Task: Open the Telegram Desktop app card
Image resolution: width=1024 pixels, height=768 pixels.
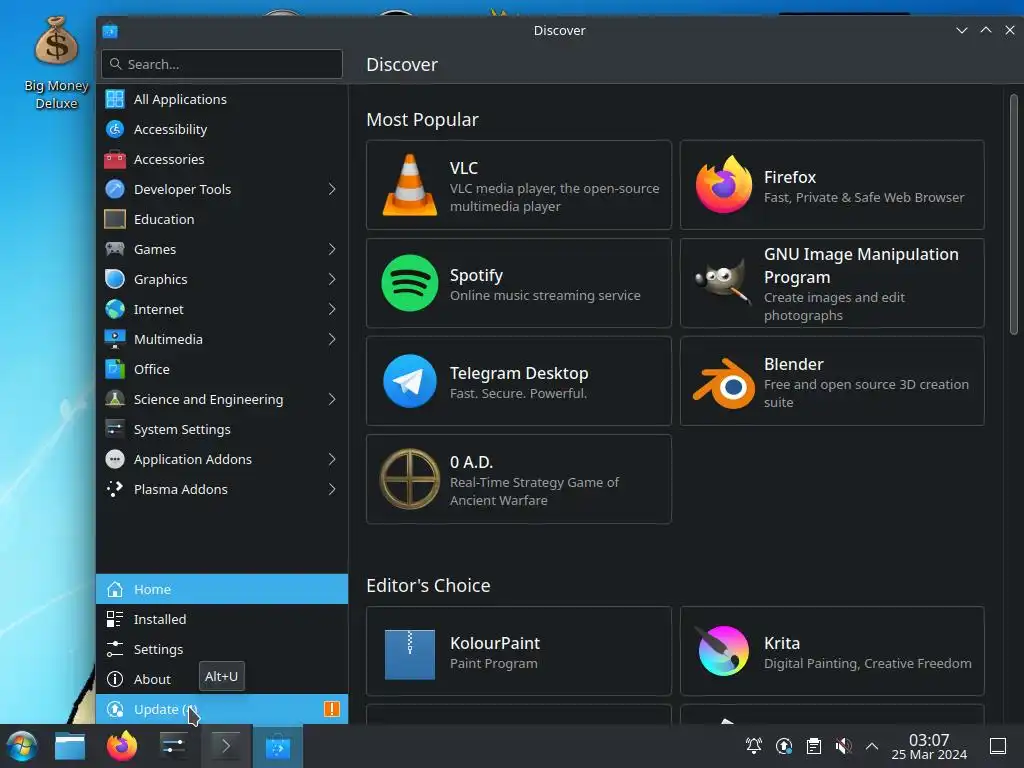Action: coord(519,381)
